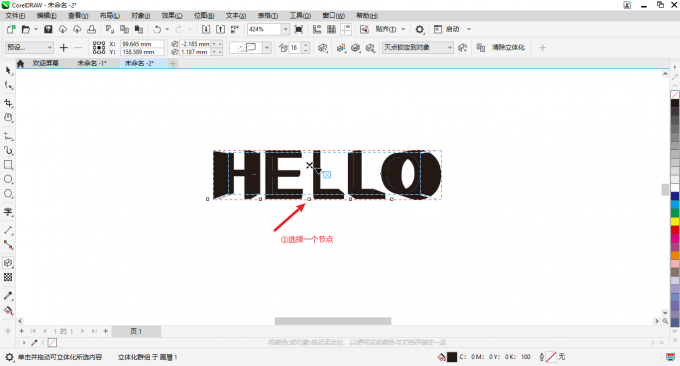Screen dimensions: 680x366
Task: Toggle the Show grid button
Action: [331, 29]
